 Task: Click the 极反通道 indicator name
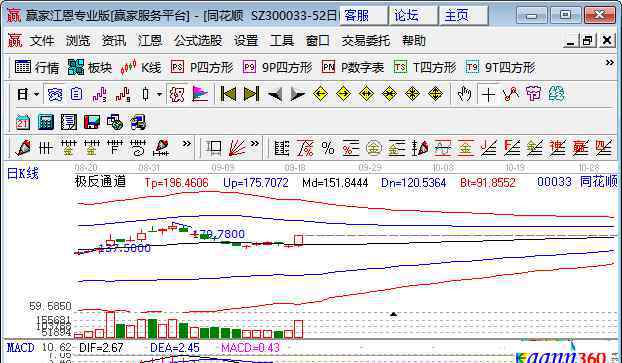(x=100, y=182)
